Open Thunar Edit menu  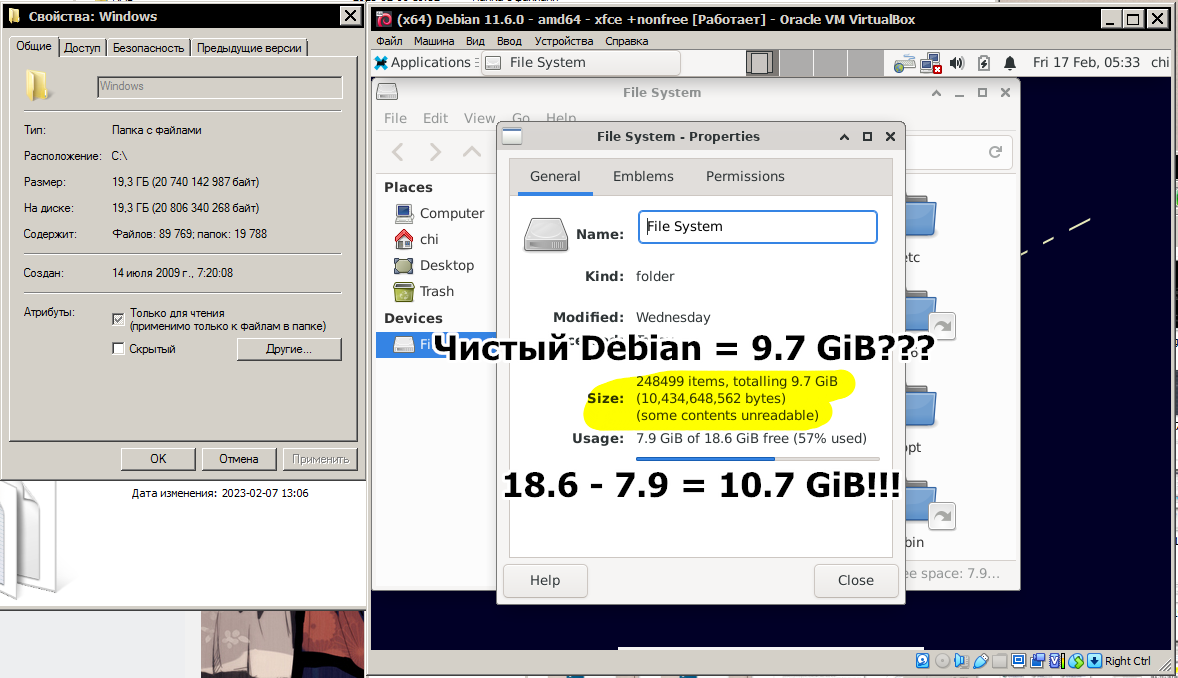click(x=435, y=118)
